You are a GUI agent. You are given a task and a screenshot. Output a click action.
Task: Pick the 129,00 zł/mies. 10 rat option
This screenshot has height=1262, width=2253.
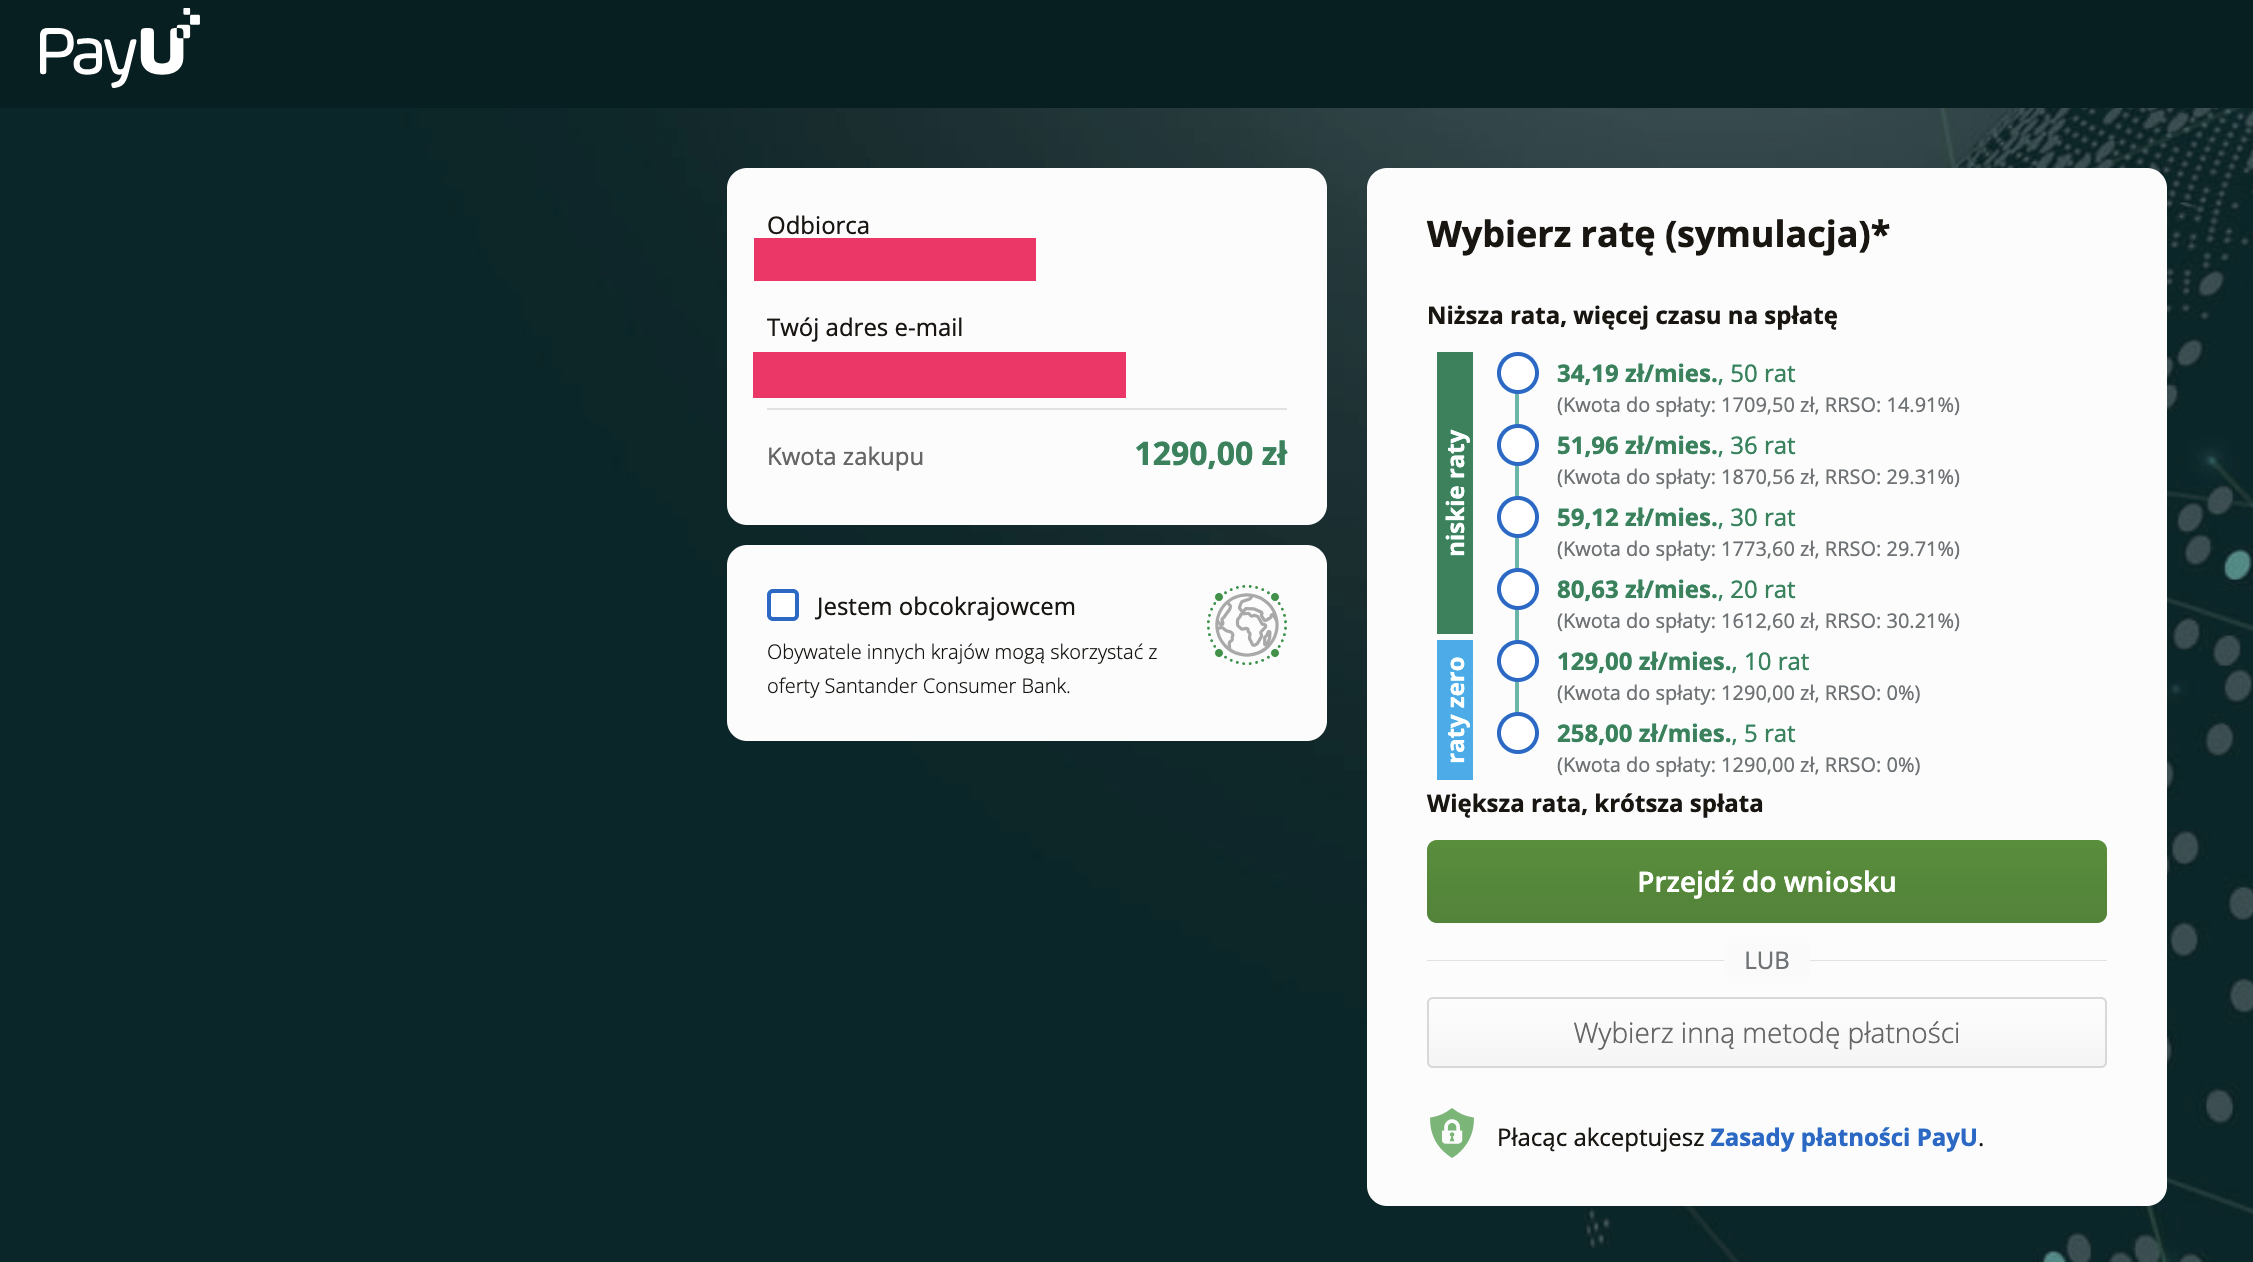tap(1517, 661)
